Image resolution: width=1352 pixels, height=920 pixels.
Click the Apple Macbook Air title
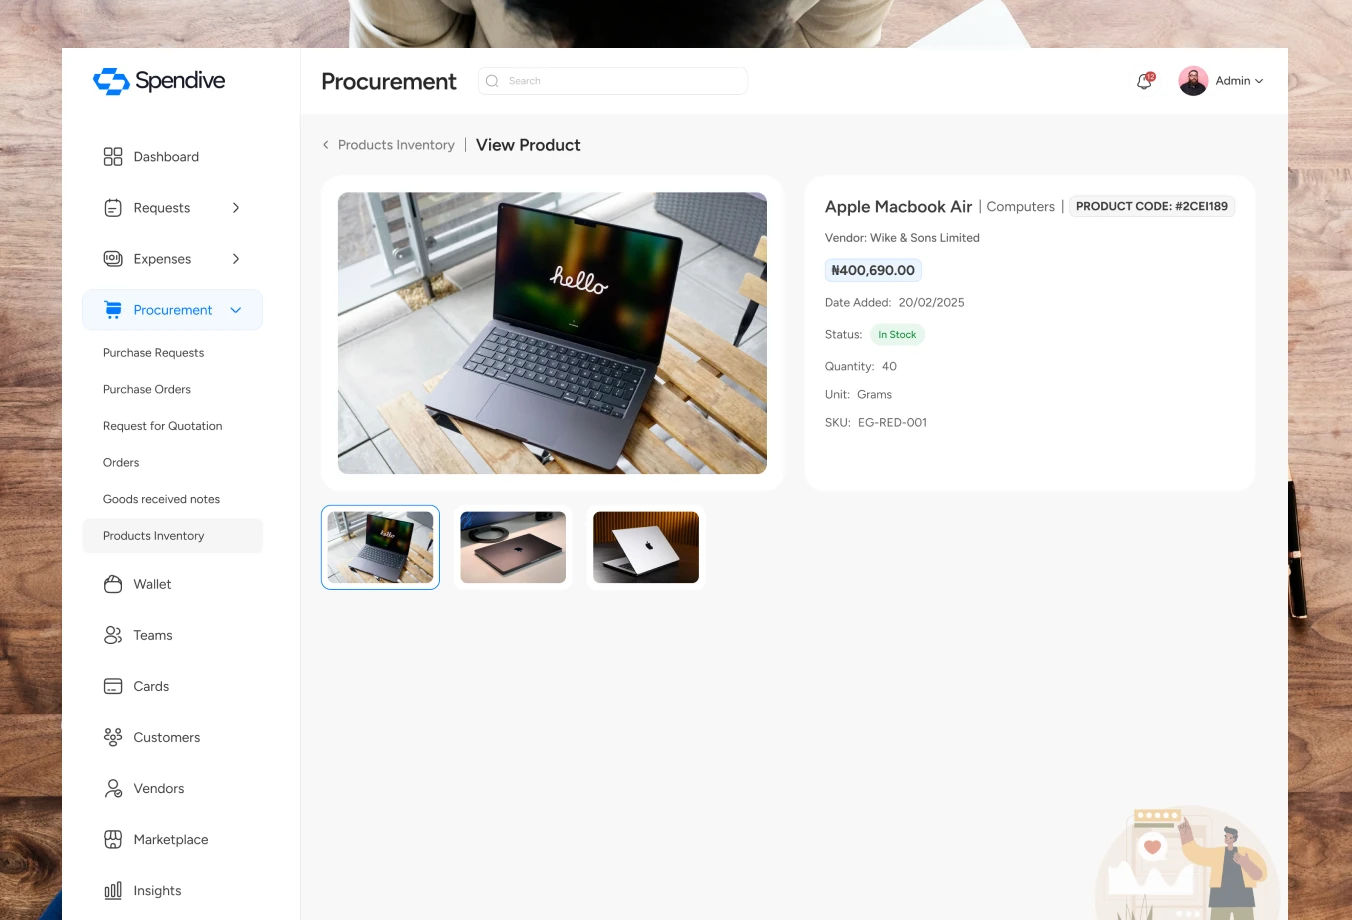pyautogui.click(x=898, y=207)
